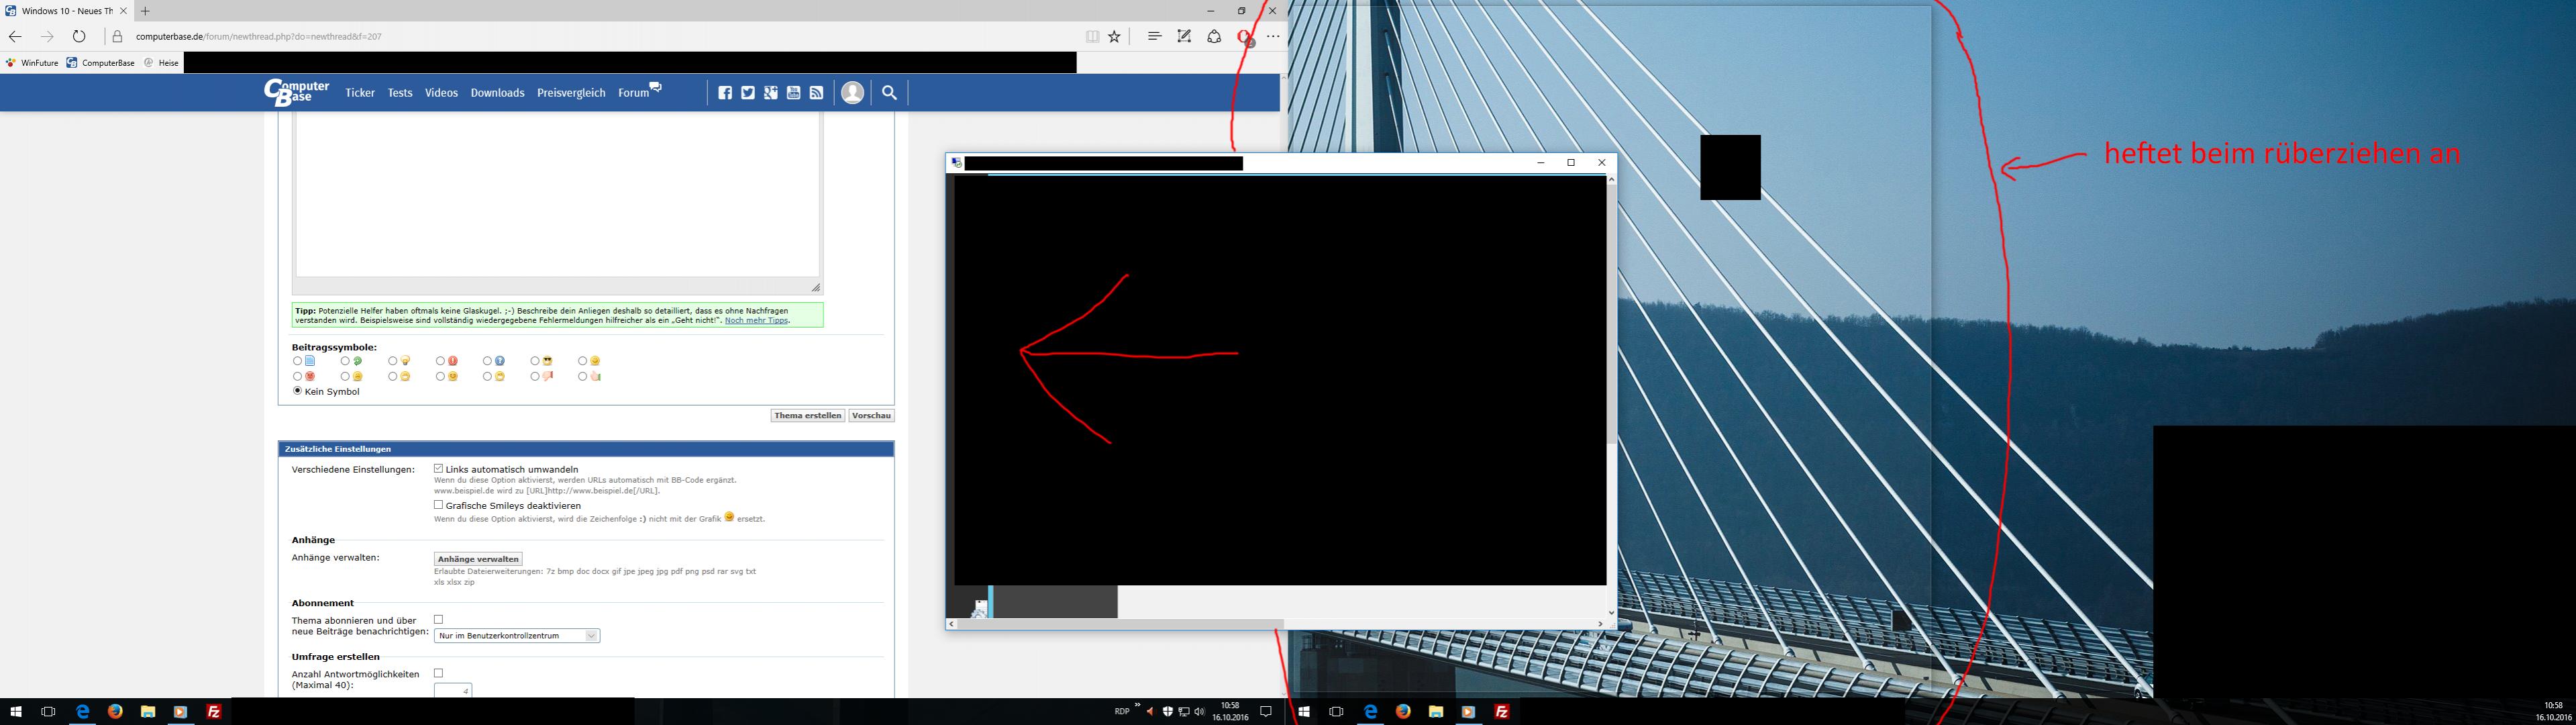Open Edge web note pen icon
This screenshot has height=725, width=2576.
pyautogui.click(x=1184, y=37)
